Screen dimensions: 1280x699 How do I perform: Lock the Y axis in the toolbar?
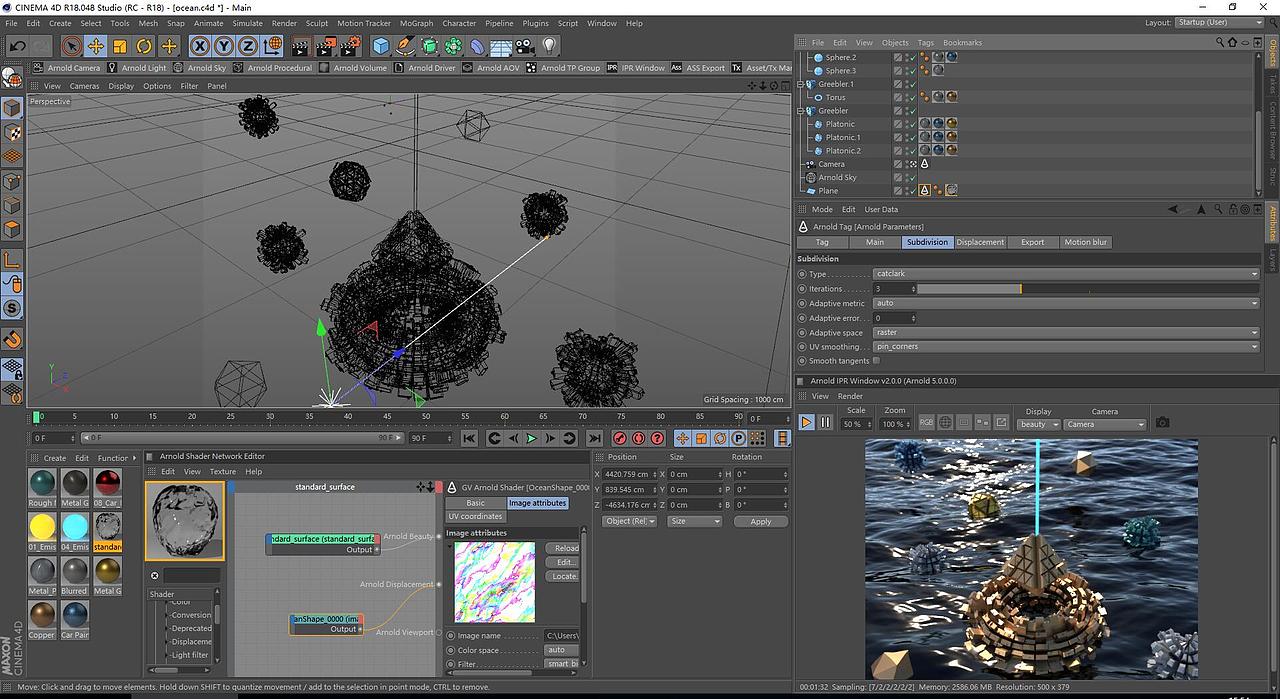point(224,45)
